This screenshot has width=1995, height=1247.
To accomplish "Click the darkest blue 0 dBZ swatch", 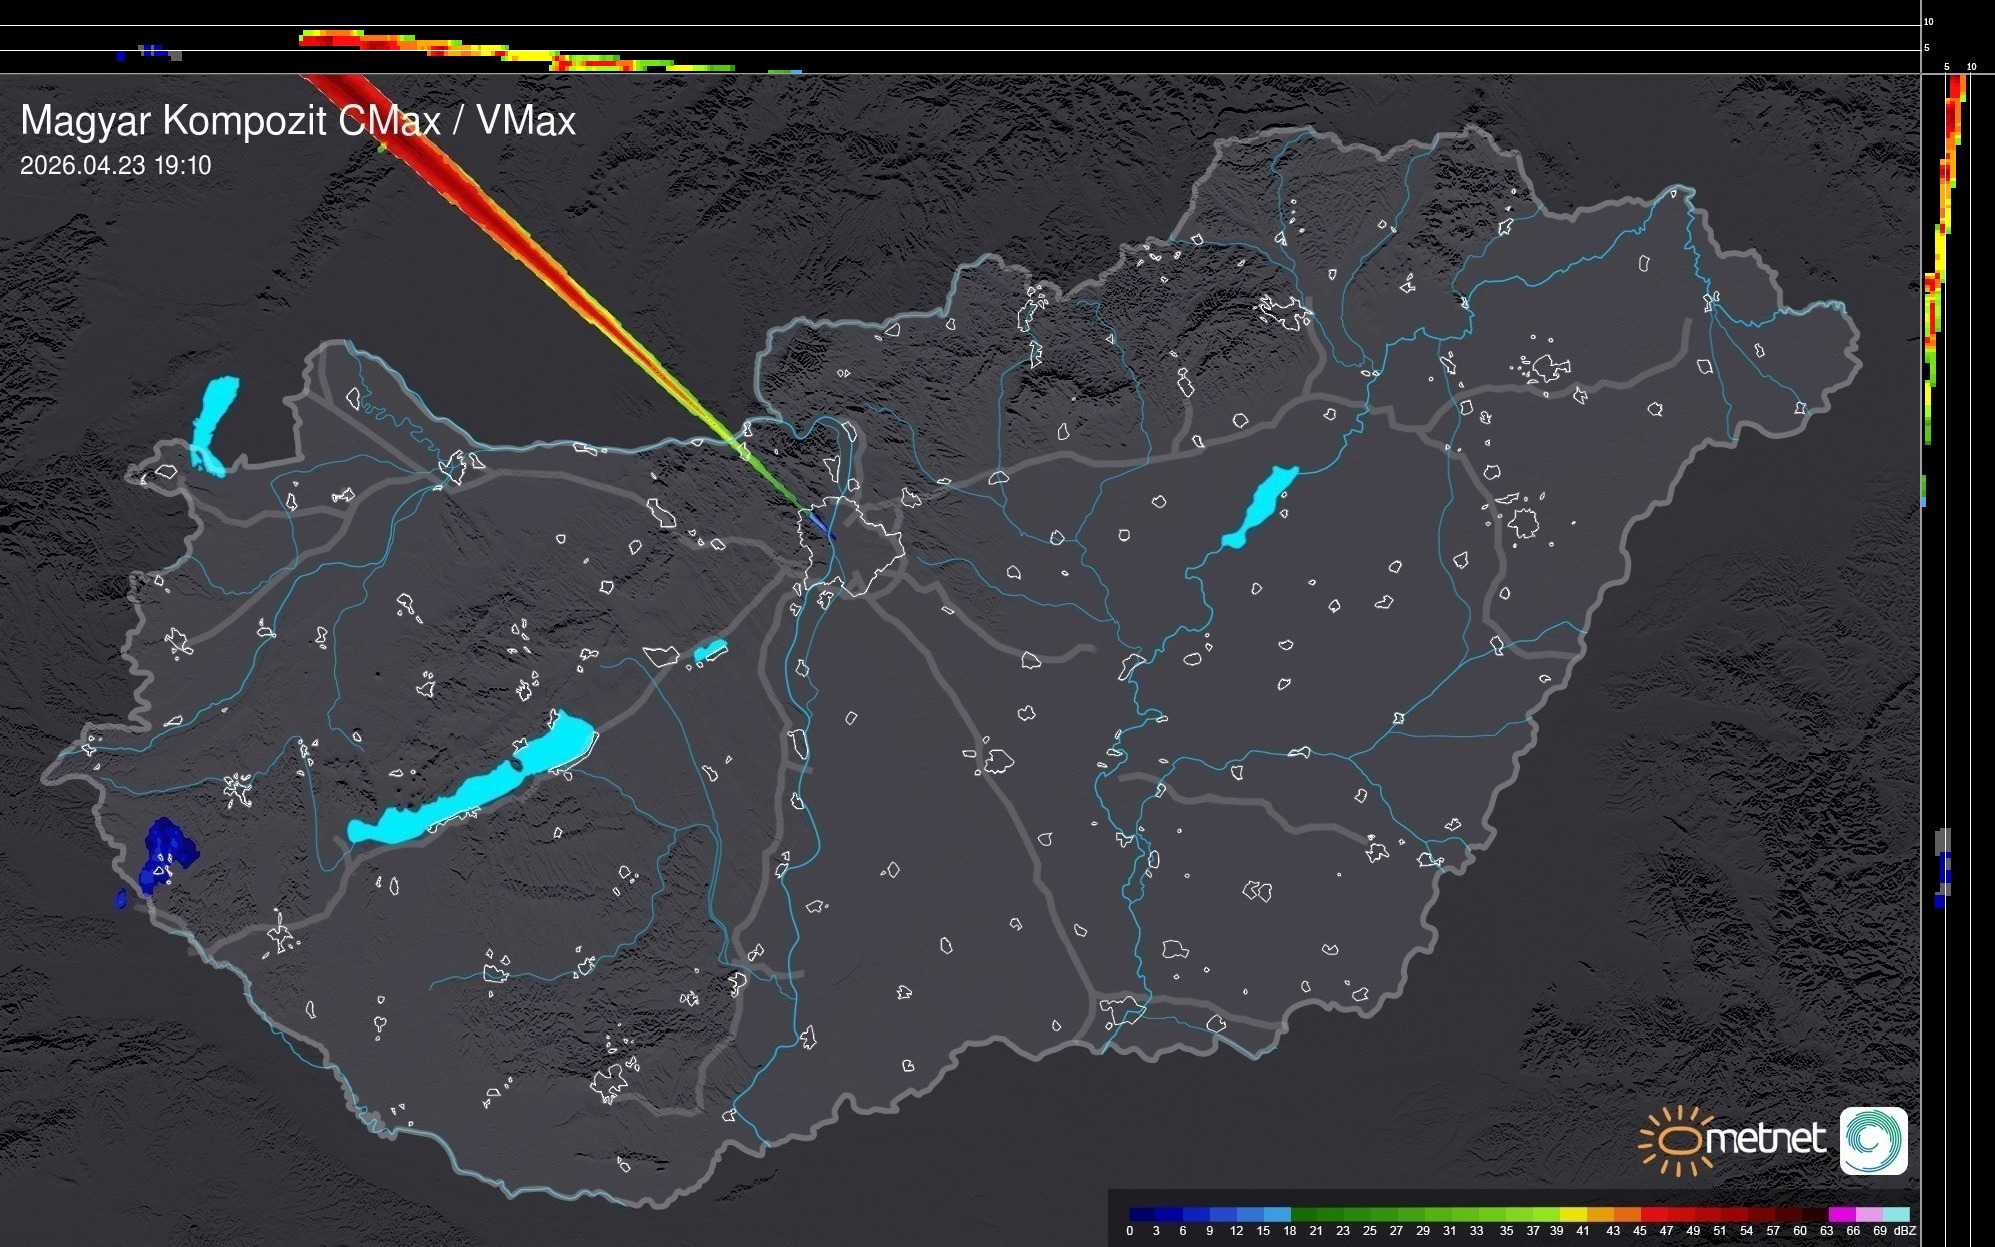I will tap(1142, 1214).
